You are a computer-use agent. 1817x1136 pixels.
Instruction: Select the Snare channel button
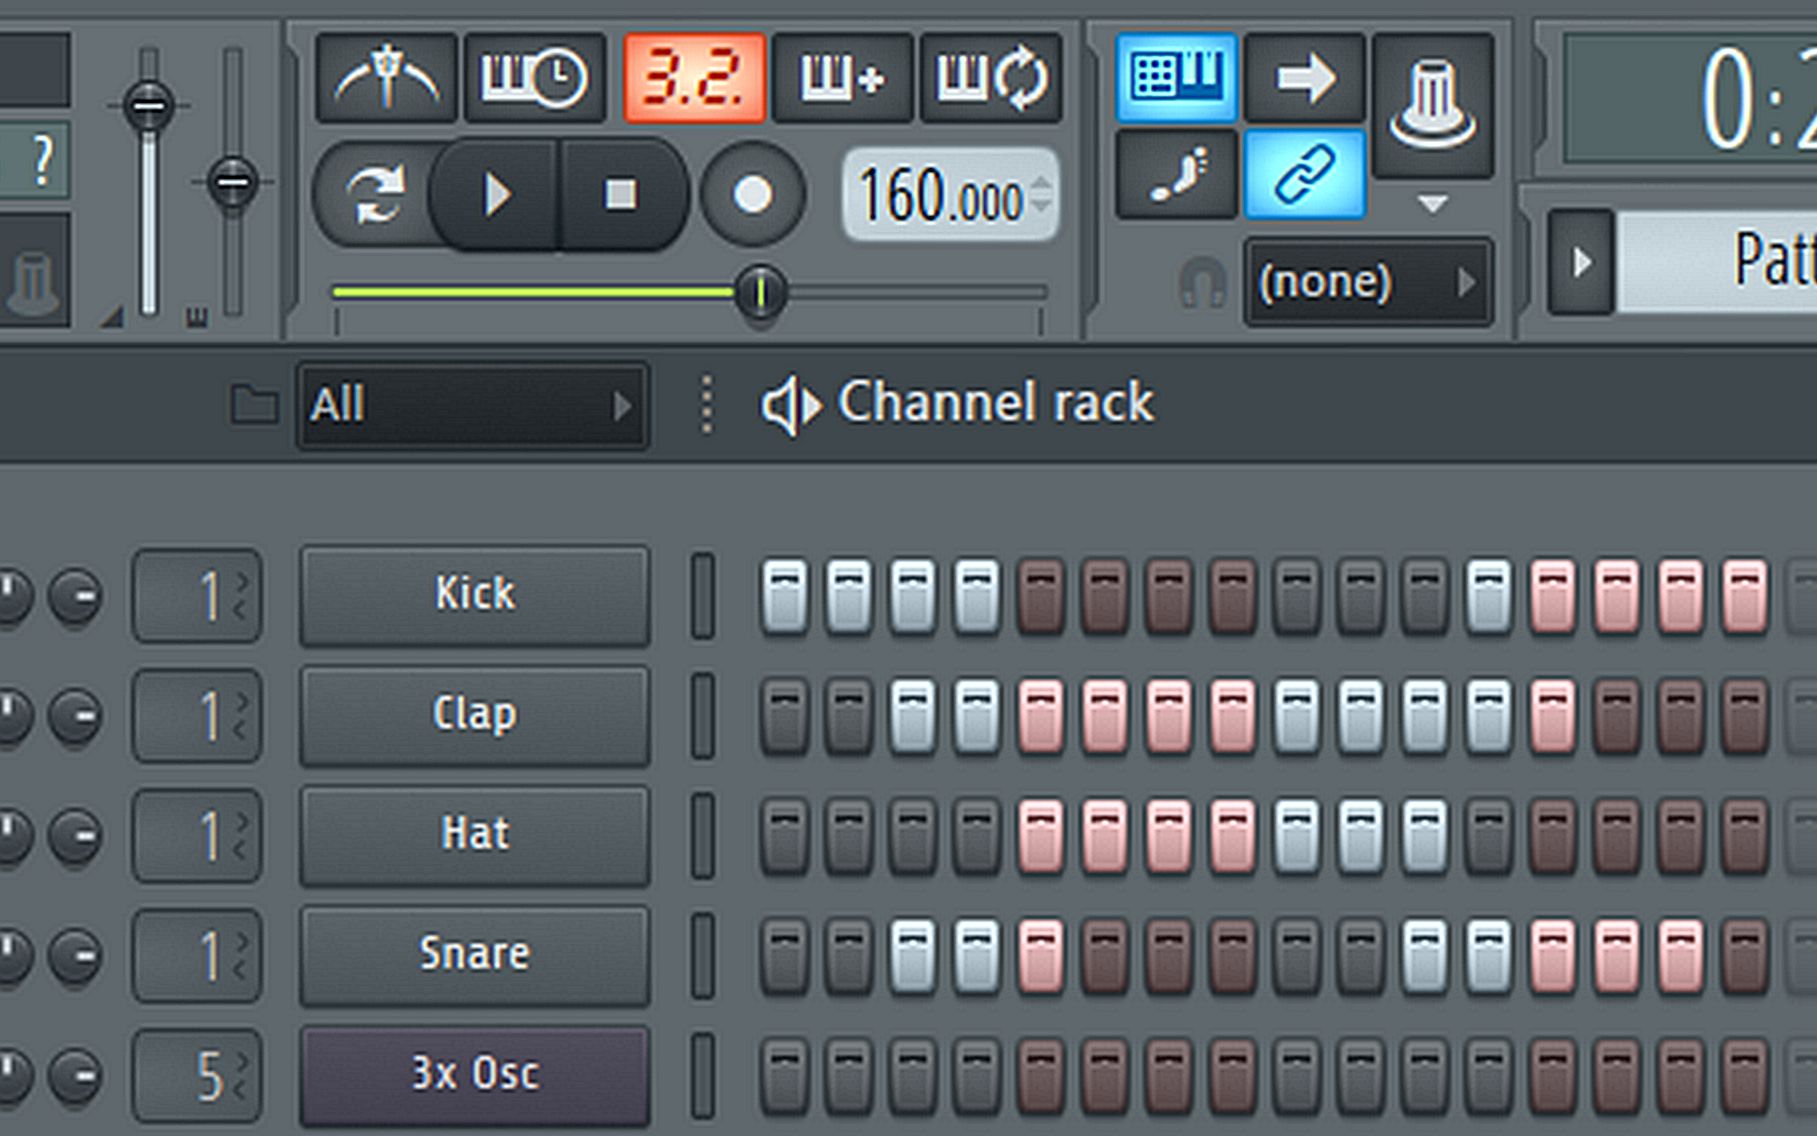[x=473, y=953]
